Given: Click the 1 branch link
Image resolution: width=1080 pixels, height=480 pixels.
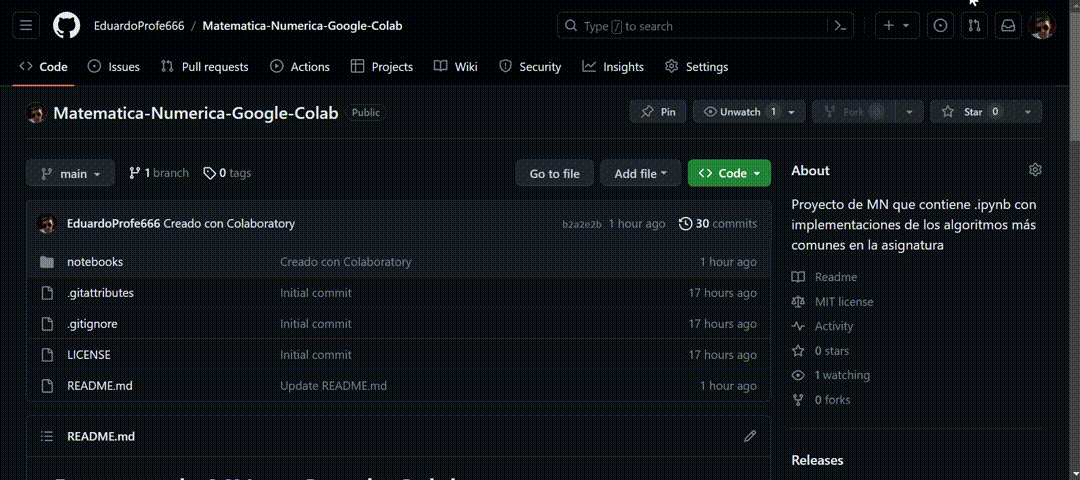Looking at the screenshot, I should 158,173.
